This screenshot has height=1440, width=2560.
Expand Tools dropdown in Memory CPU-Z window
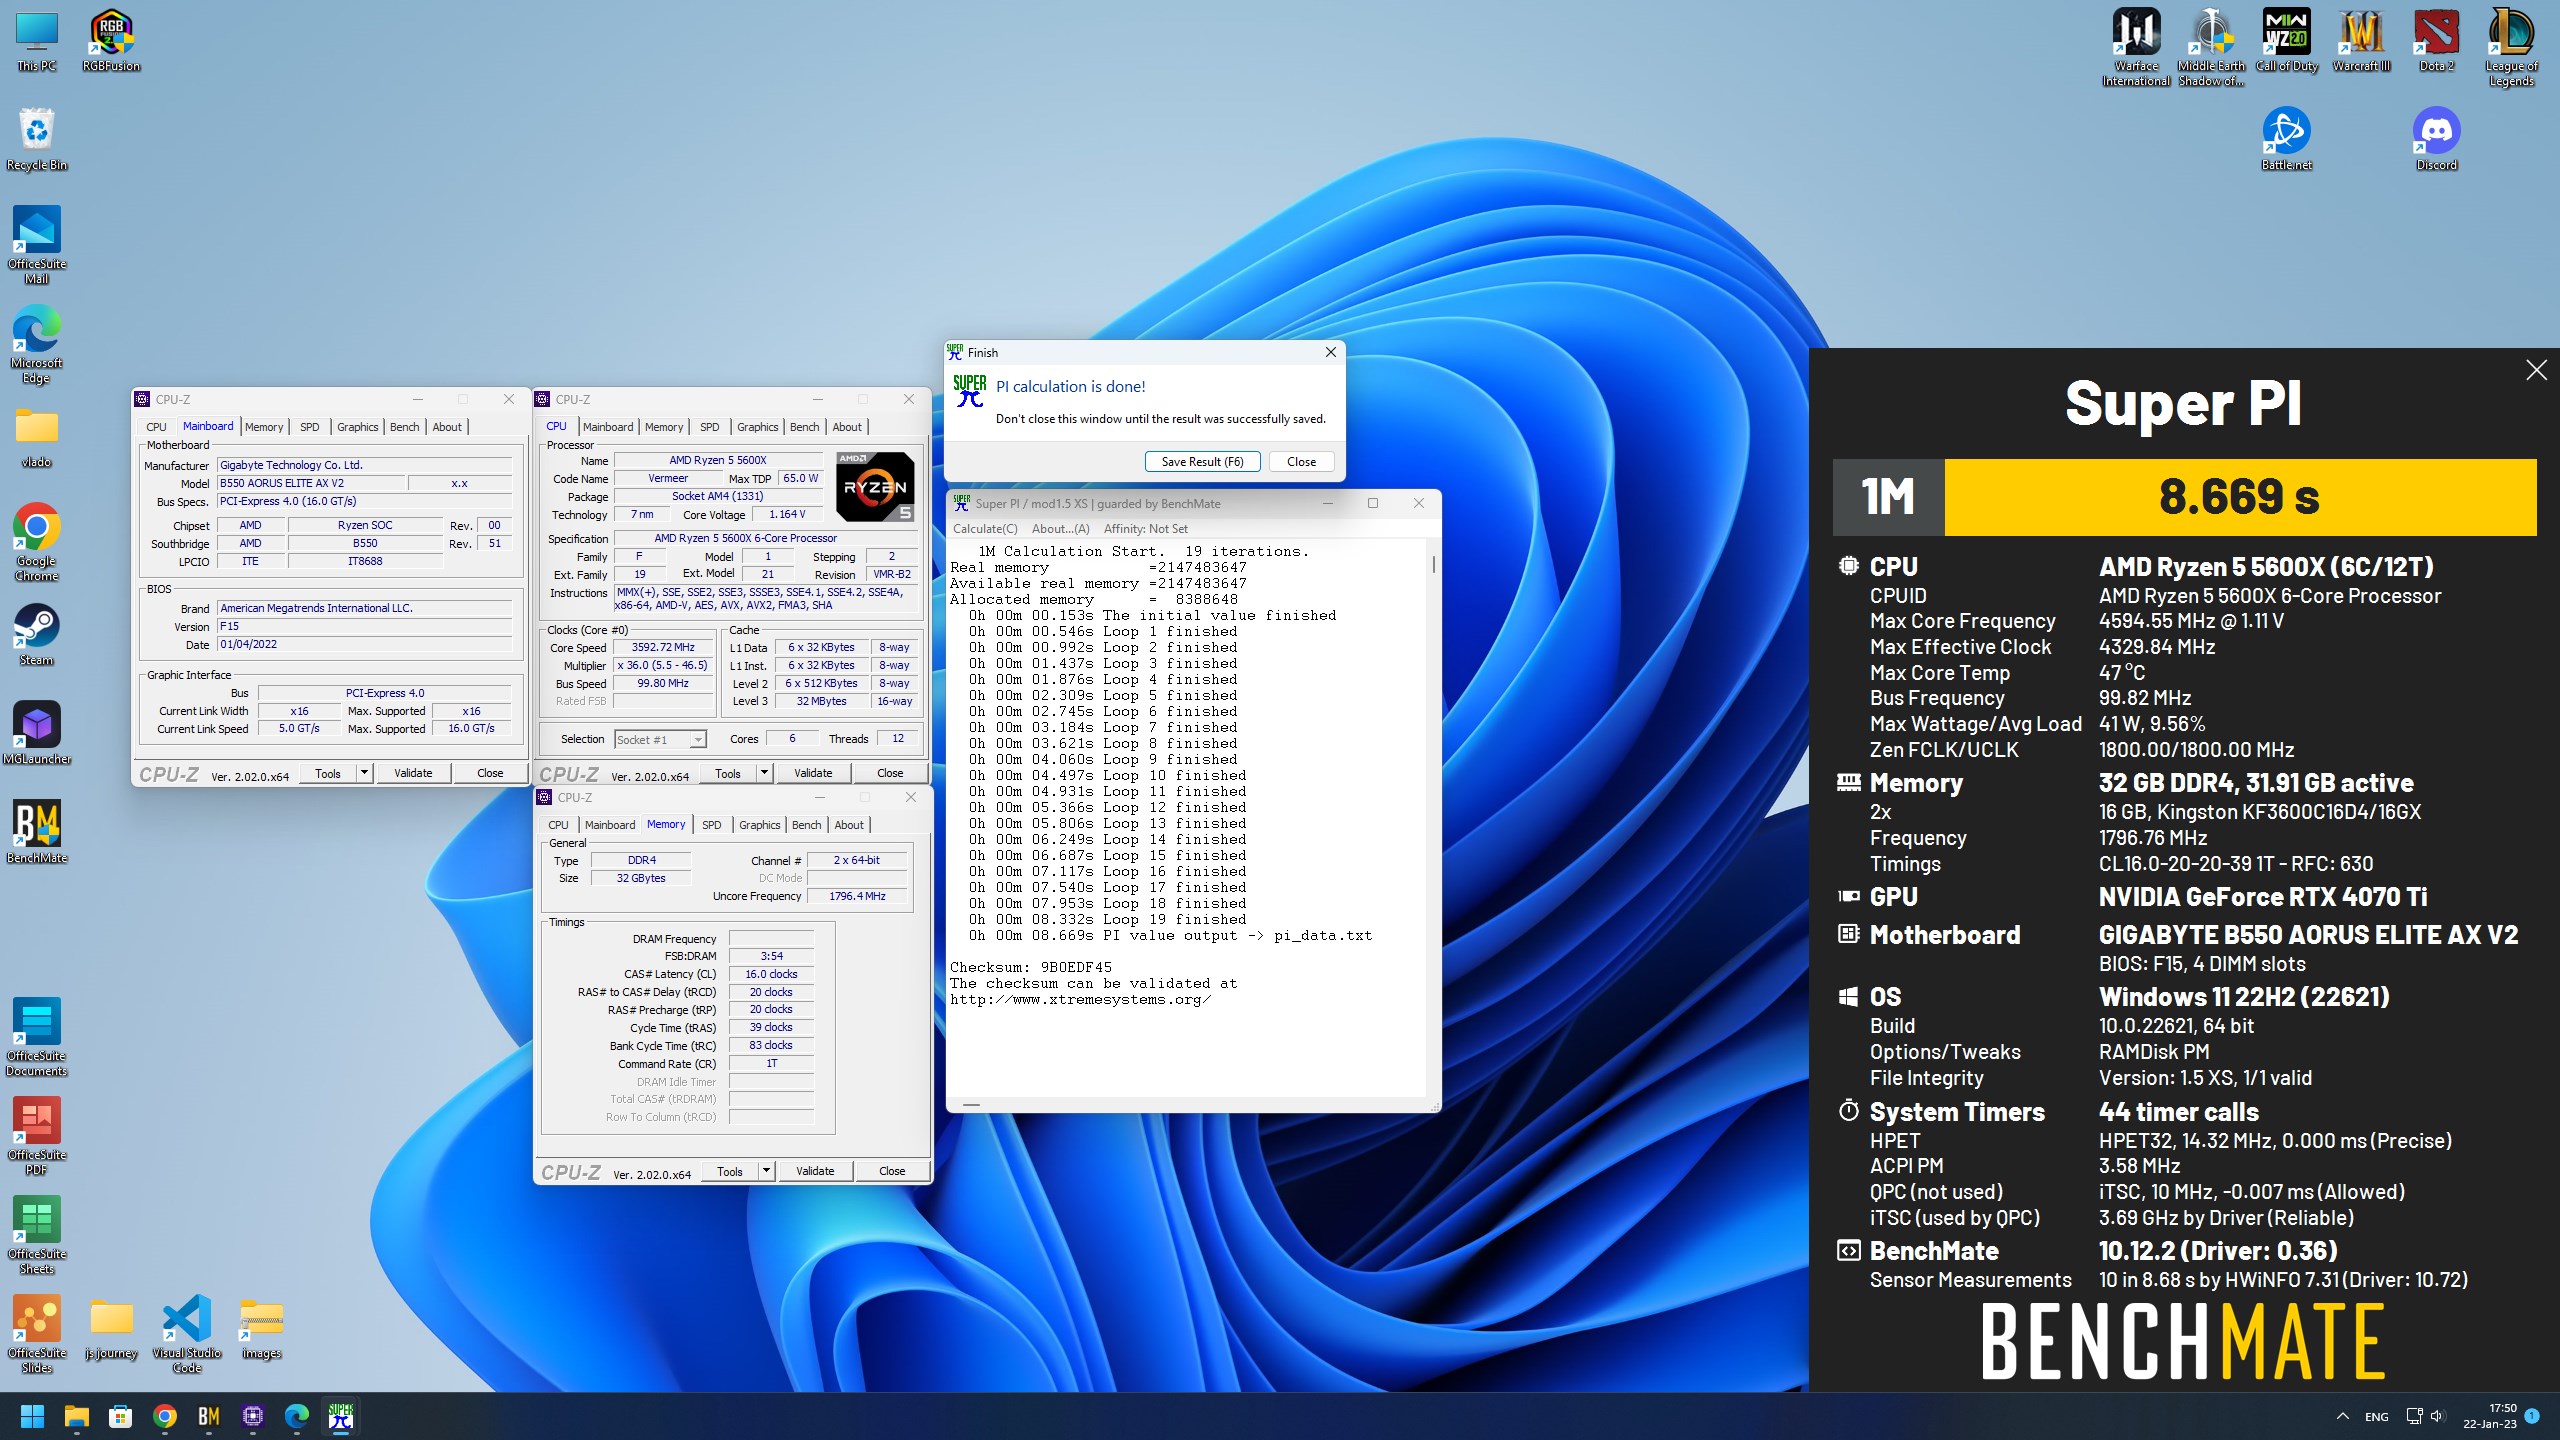tap(767, 1171)
